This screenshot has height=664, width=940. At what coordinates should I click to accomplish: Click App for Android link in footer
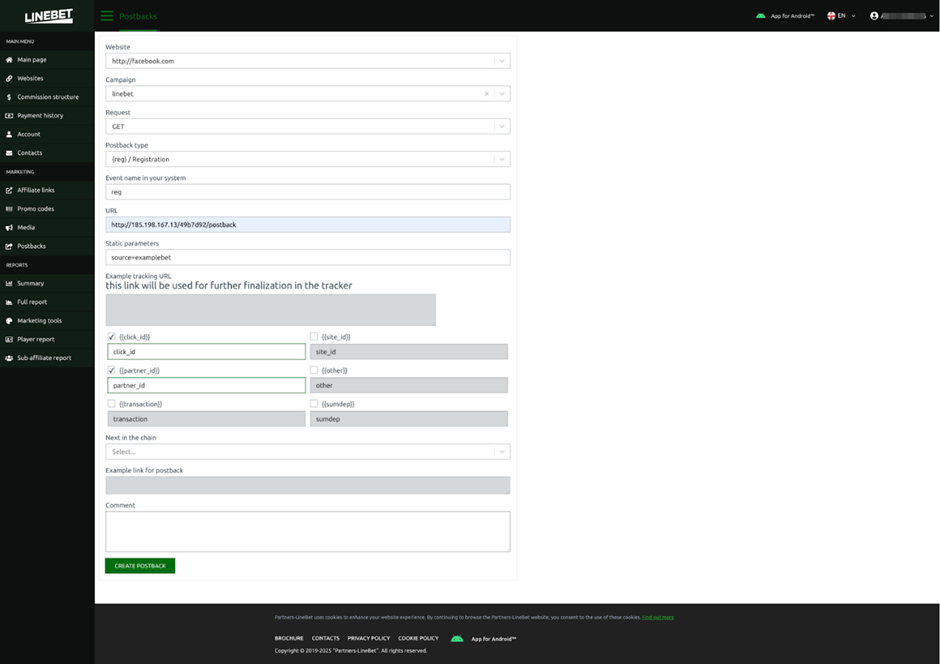493,639
